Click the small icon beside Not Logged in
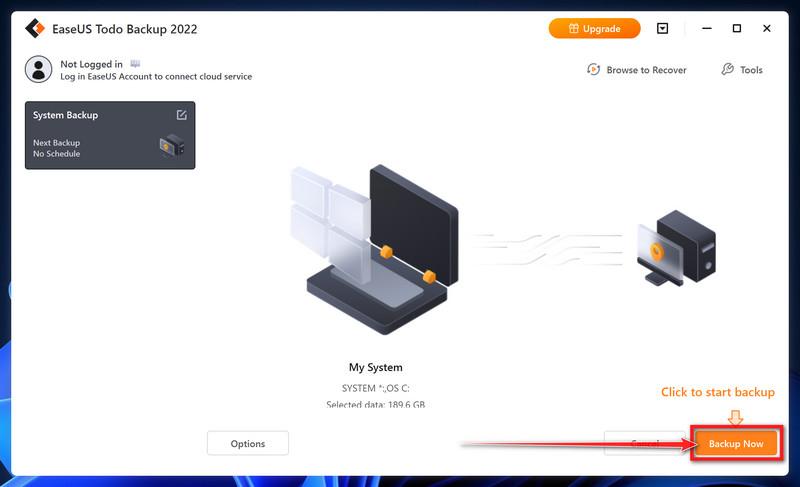This screenshot has height=487, width=800. [135, 64]
